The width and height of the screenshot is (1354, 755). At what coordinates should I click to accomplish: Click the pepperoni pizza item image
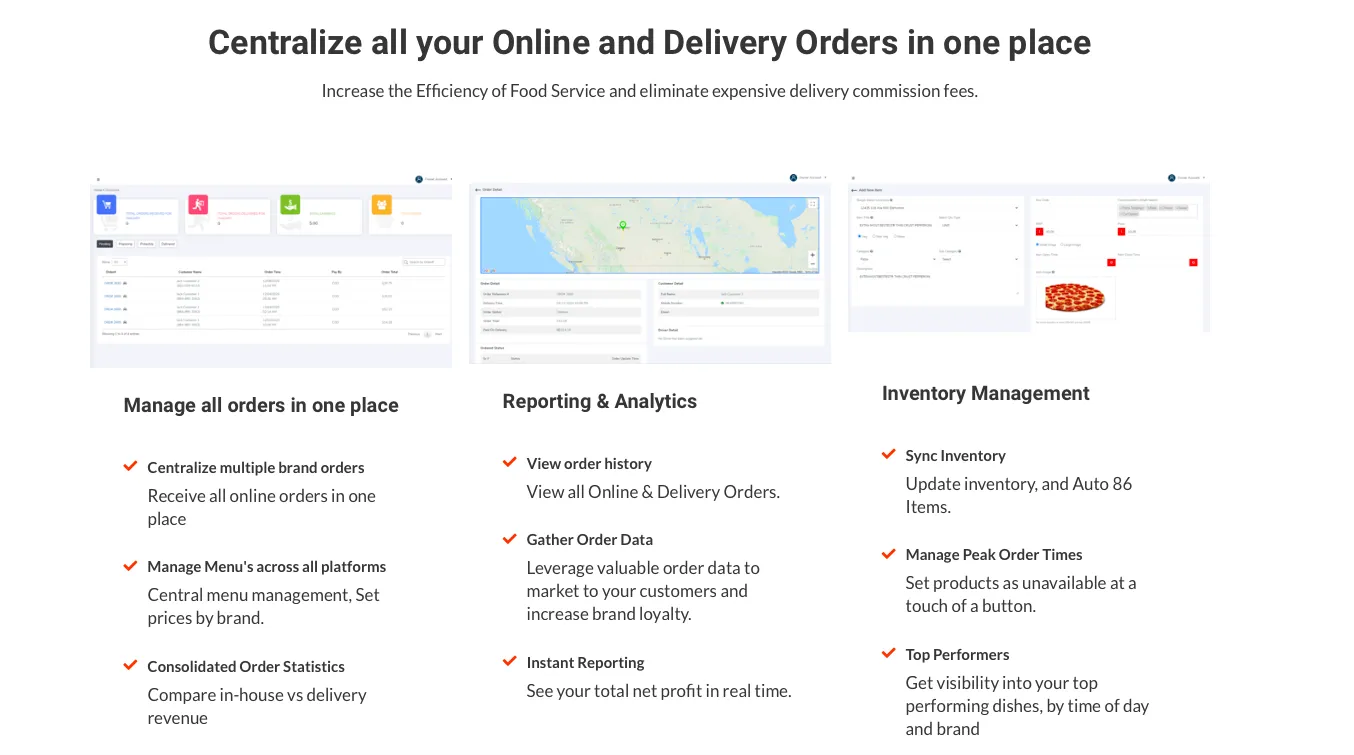point(1074,297)
